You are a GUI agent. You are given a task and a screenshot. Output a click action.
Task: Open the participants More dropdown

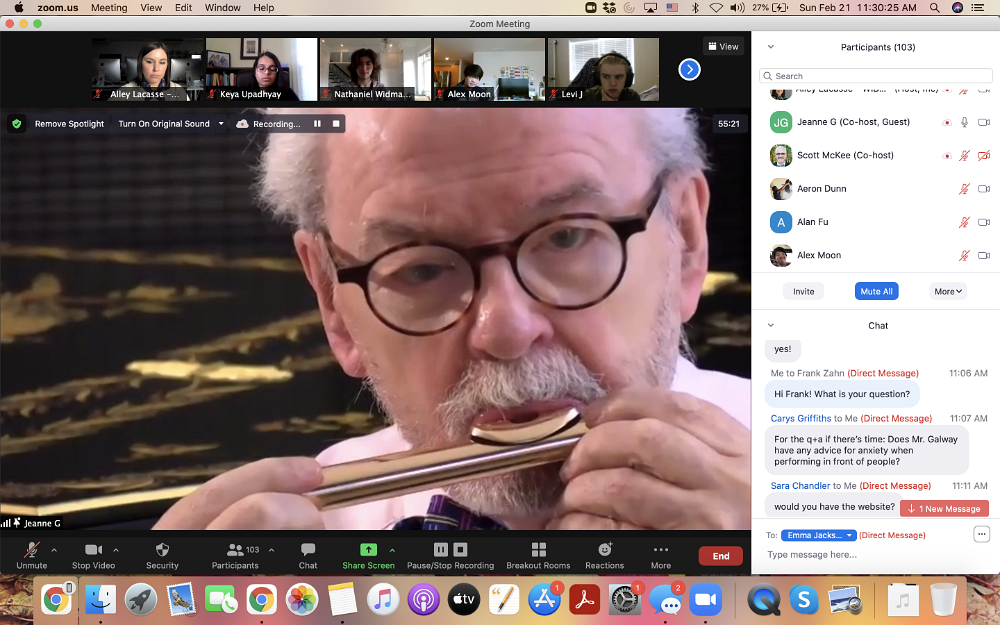(x=948, y=291)
